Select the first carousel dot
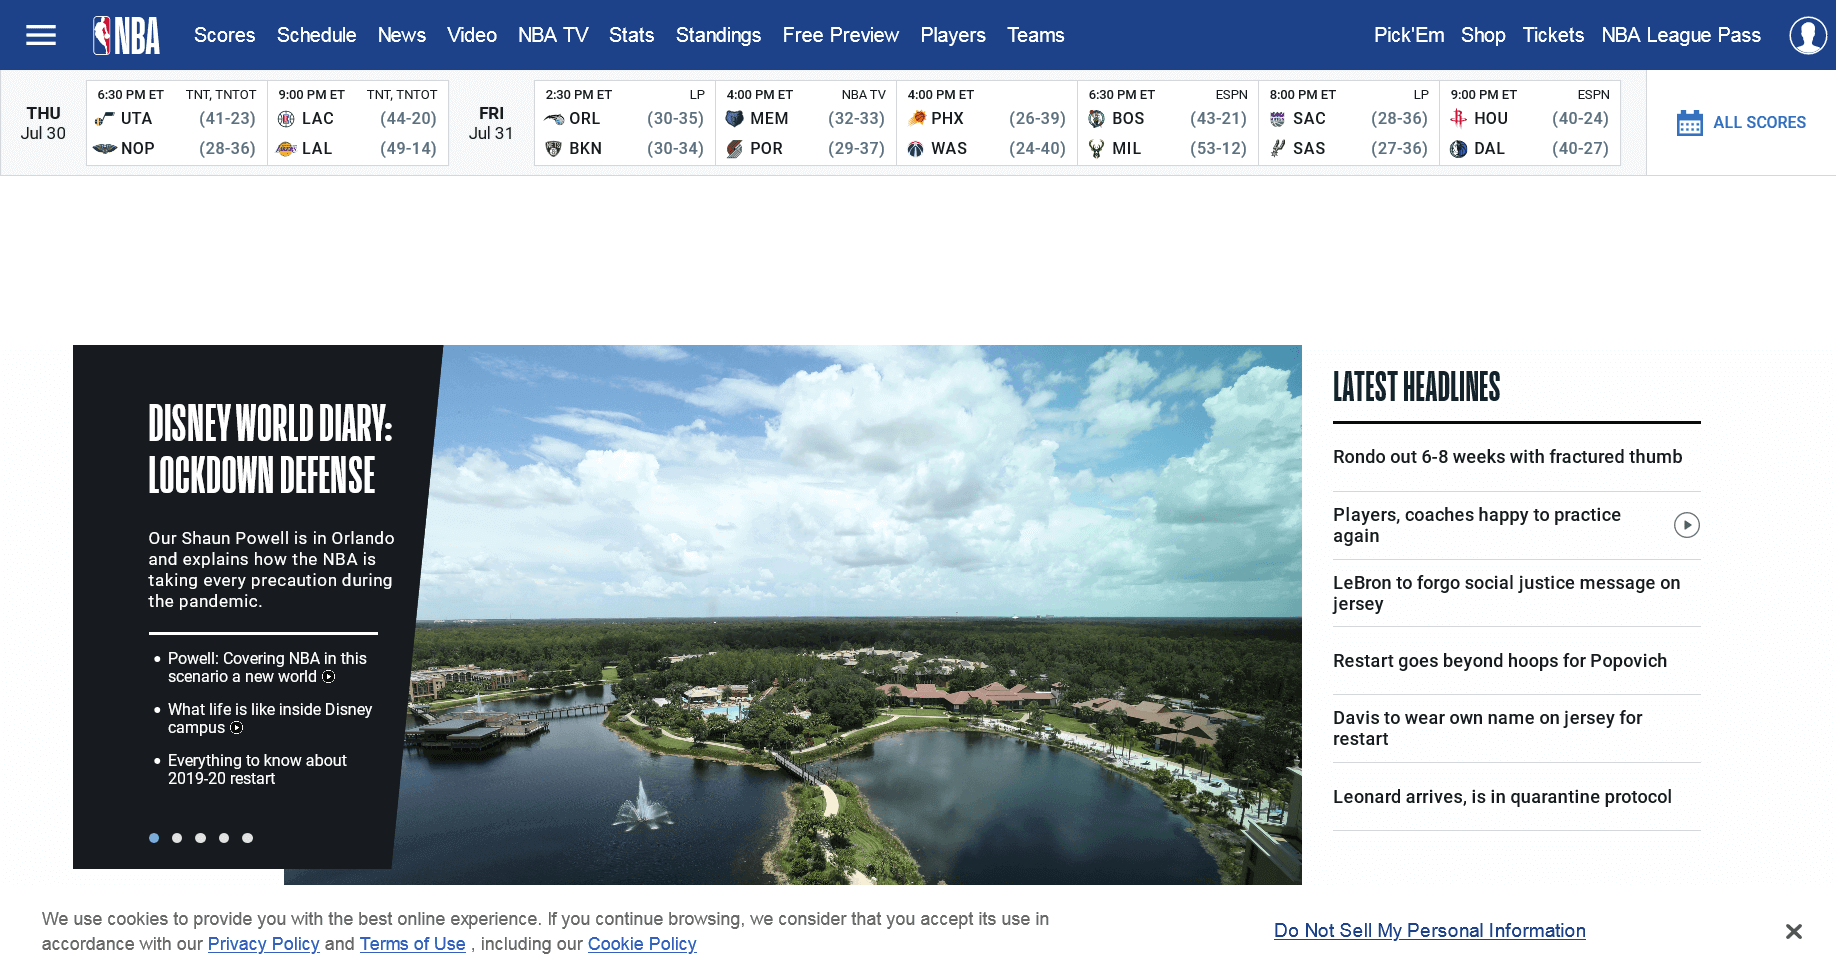Screen dimensions: 1836x978 (154, 838)
